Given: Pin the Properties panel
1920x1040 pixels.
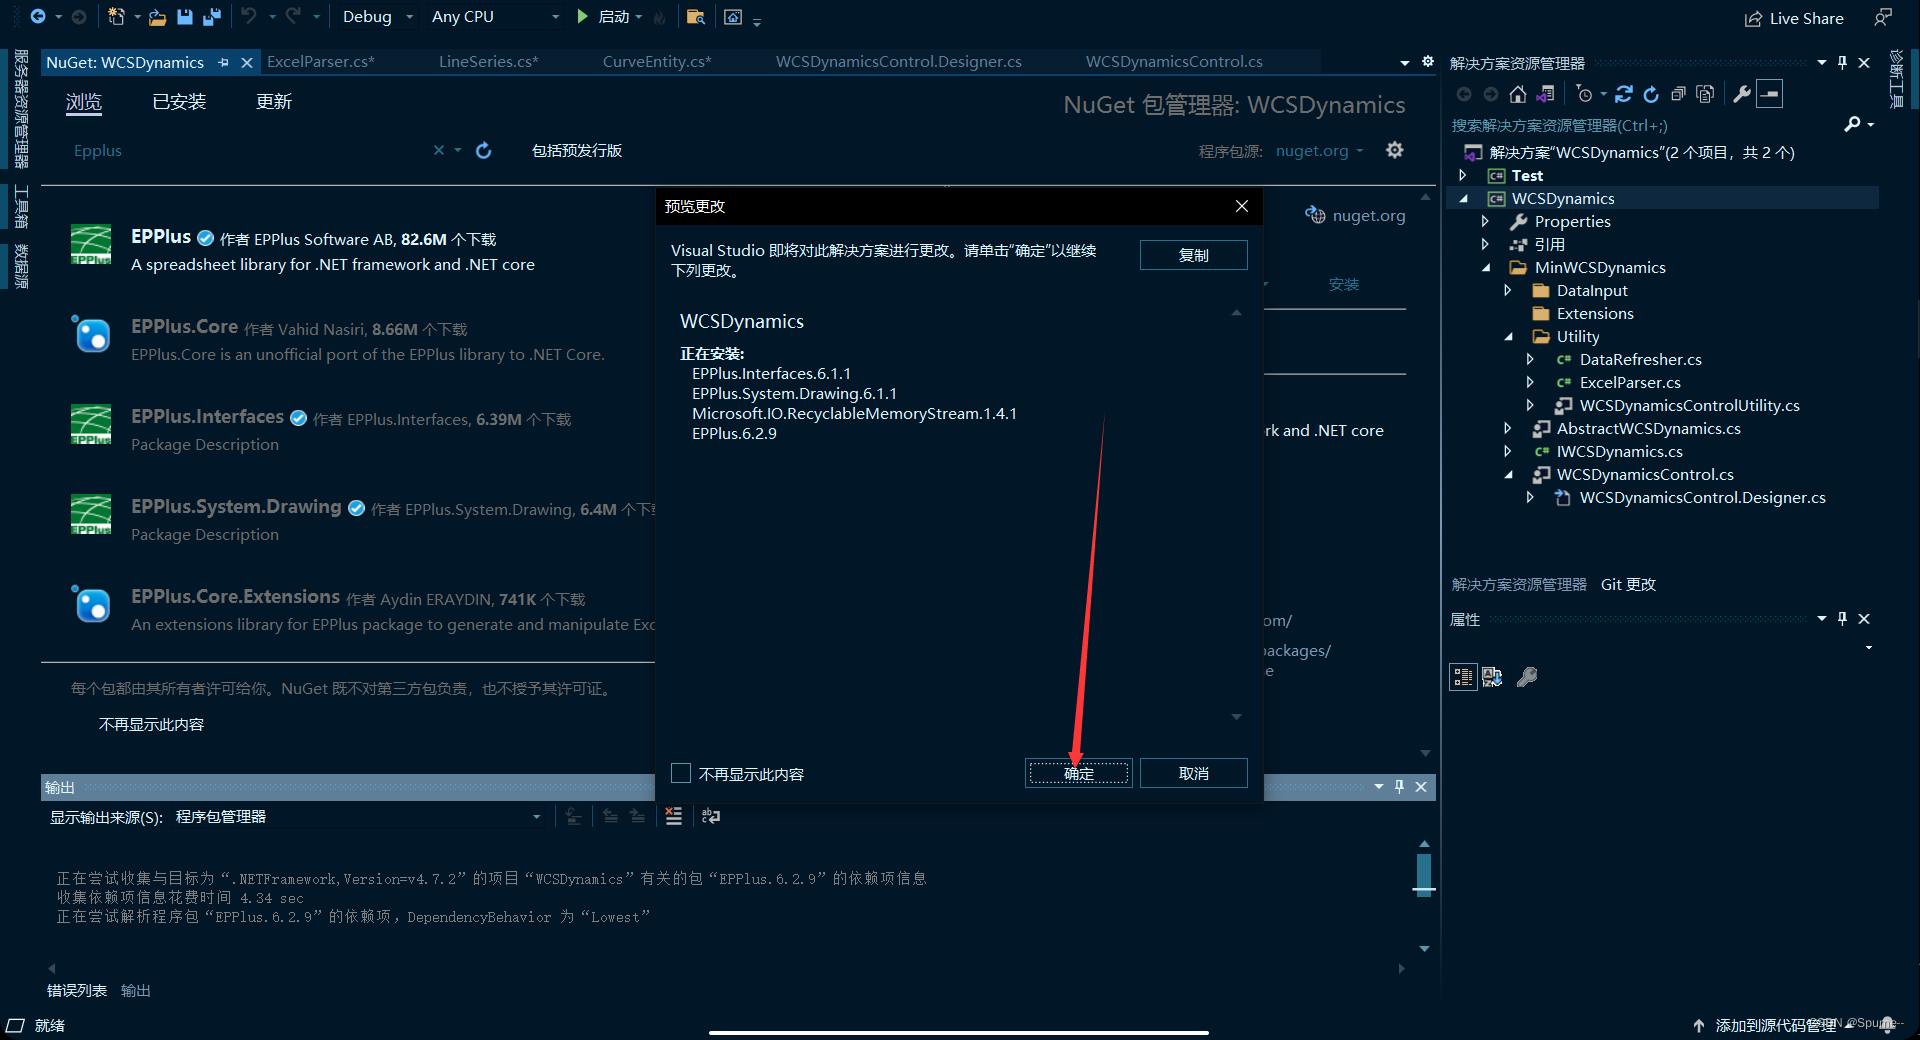Looking at the screenshot, I should [1842, 619].
